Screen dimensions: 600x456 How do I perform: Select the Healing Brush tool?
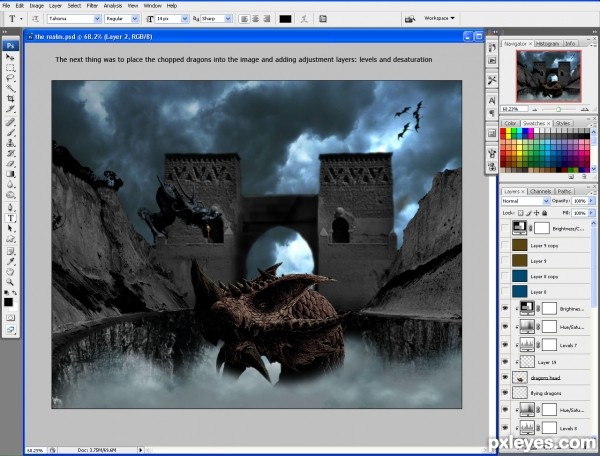[10, 122]
